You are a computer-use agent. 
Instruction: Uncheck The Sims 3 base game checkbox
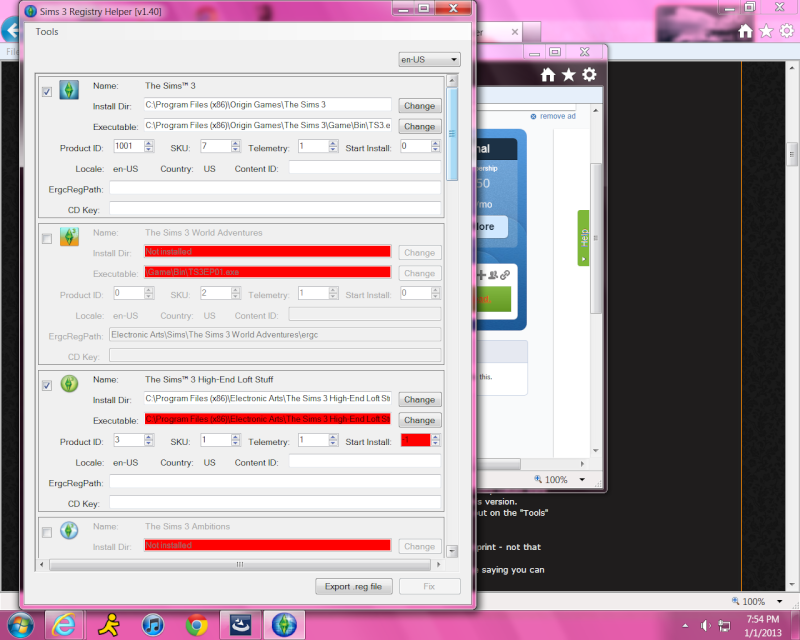click(x=47, y=92)
